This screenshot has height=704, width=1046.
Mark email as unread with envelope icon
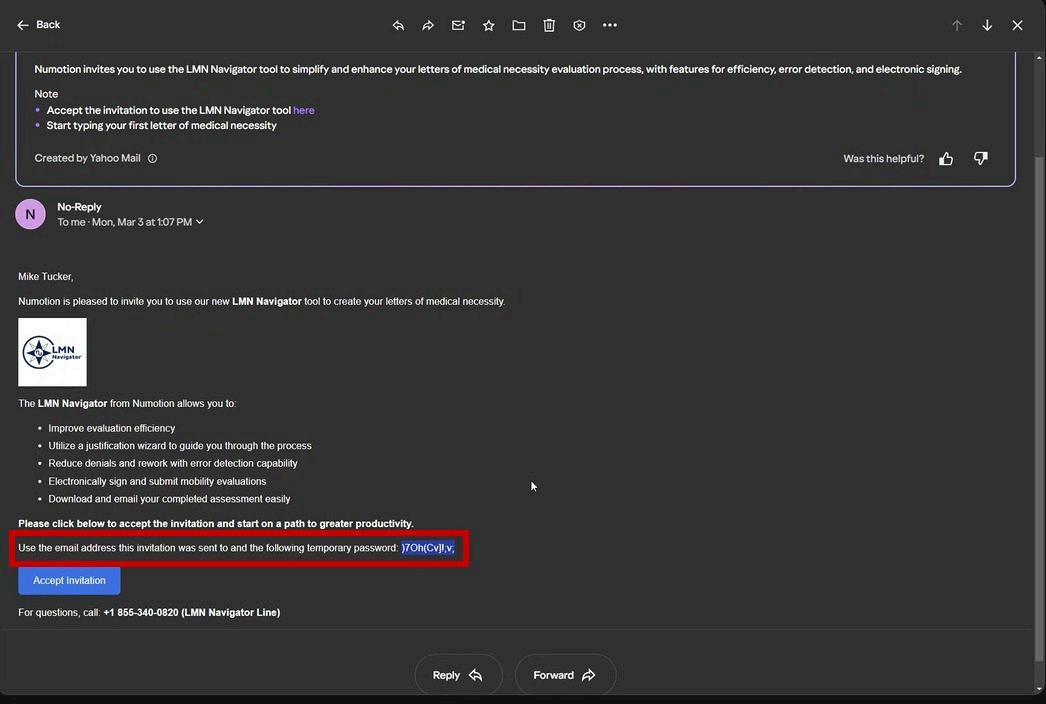click(x=458, y=25)
